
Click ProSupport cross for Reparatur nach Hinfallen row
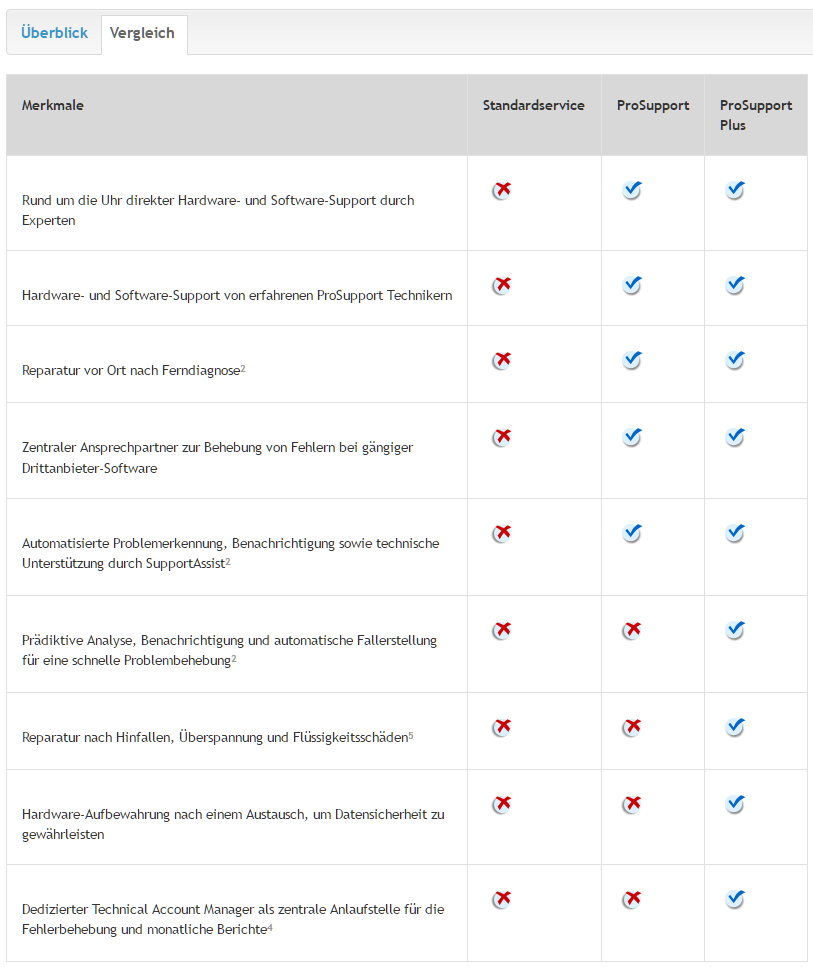tap(632, 727)
